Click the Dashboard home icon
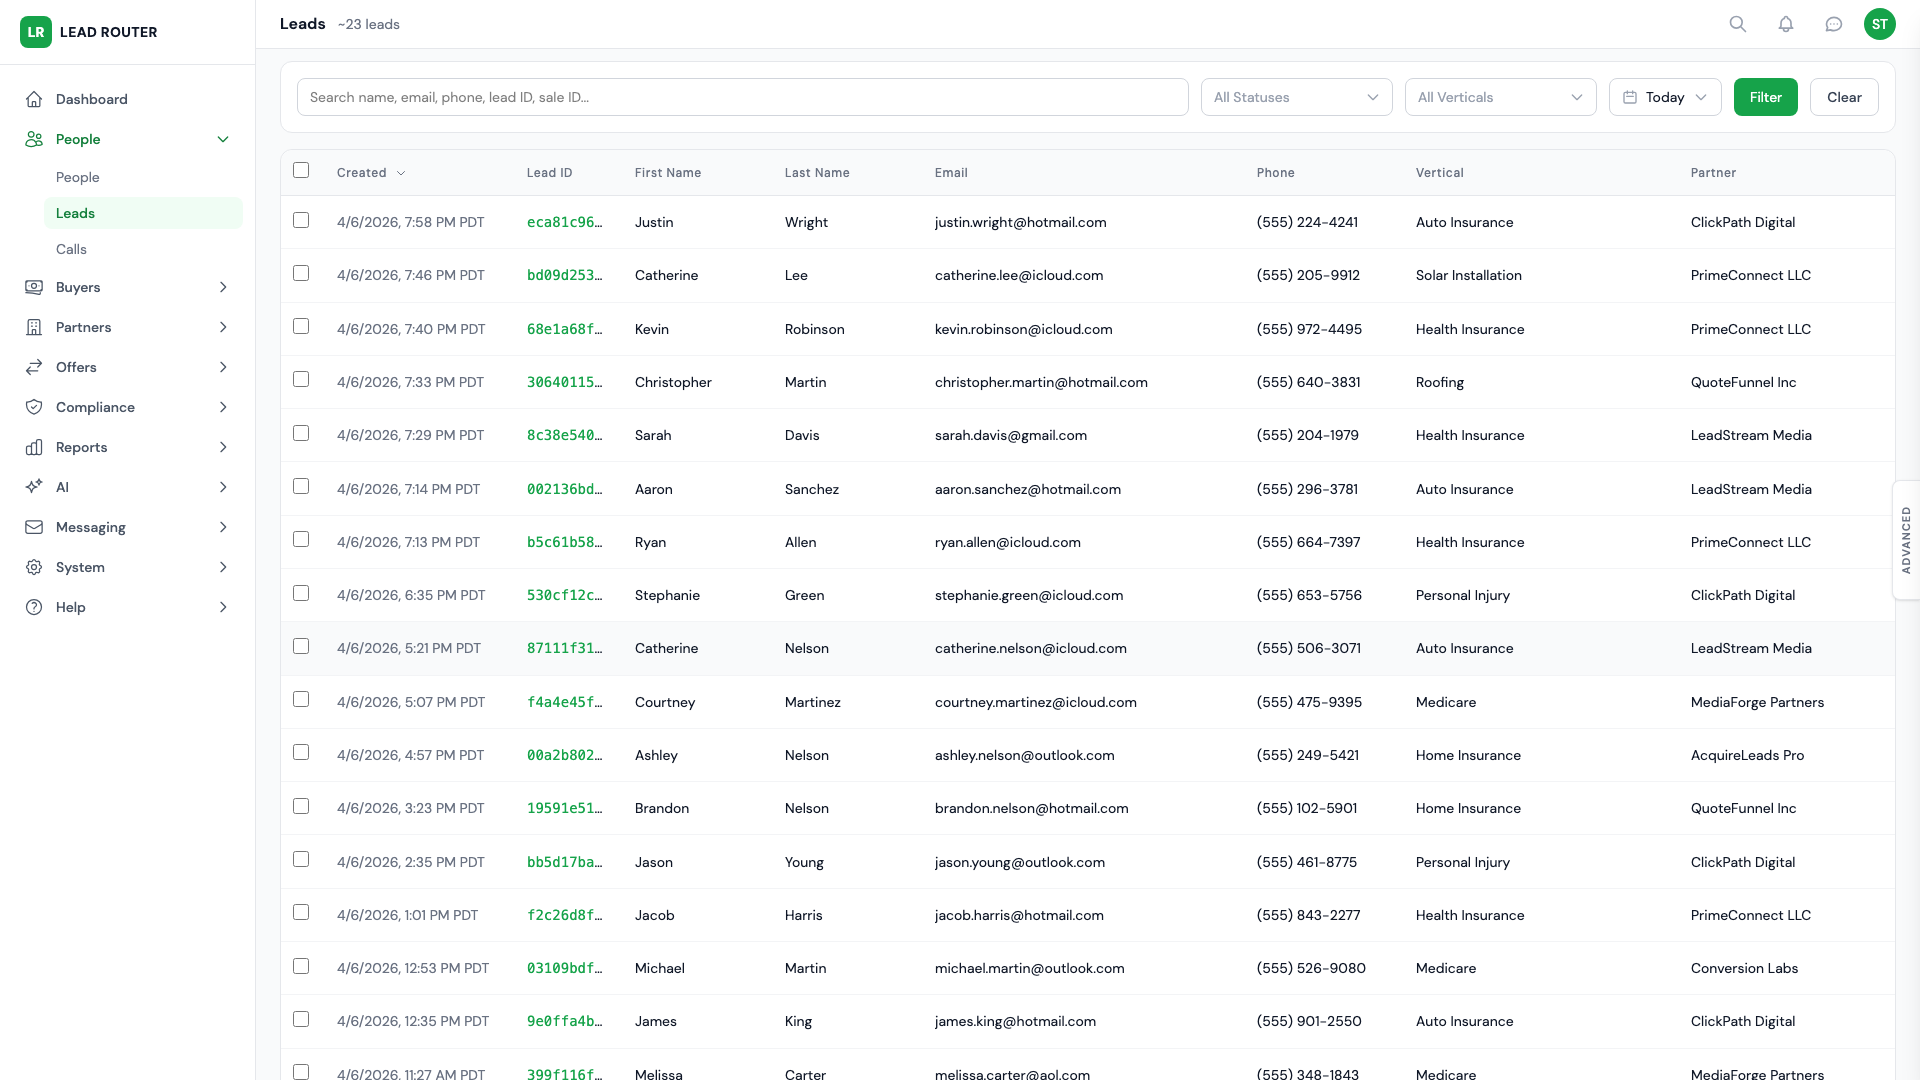 pyautogui.click(x=34, y=99)
